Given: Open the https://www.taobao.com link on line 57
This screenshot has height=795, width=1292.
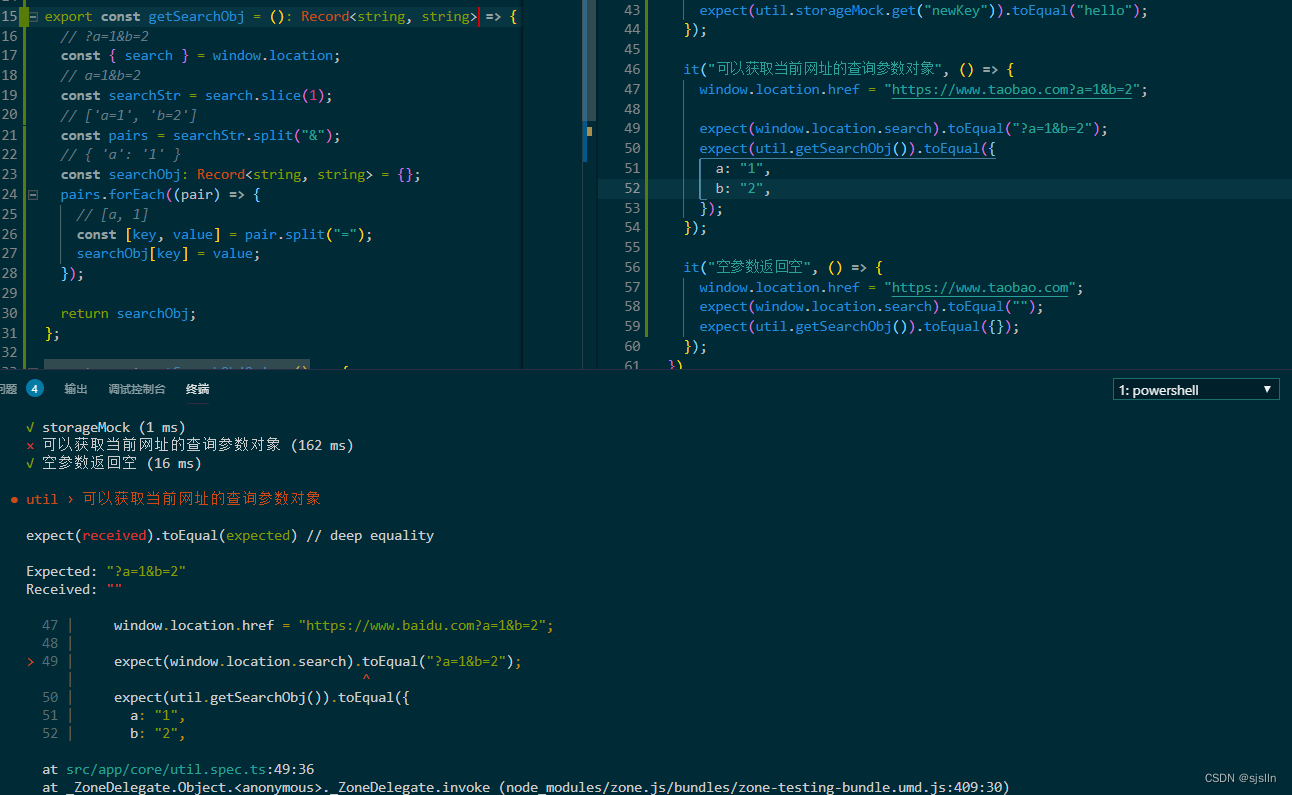Looking at the screenshot, I should (981, 287).
